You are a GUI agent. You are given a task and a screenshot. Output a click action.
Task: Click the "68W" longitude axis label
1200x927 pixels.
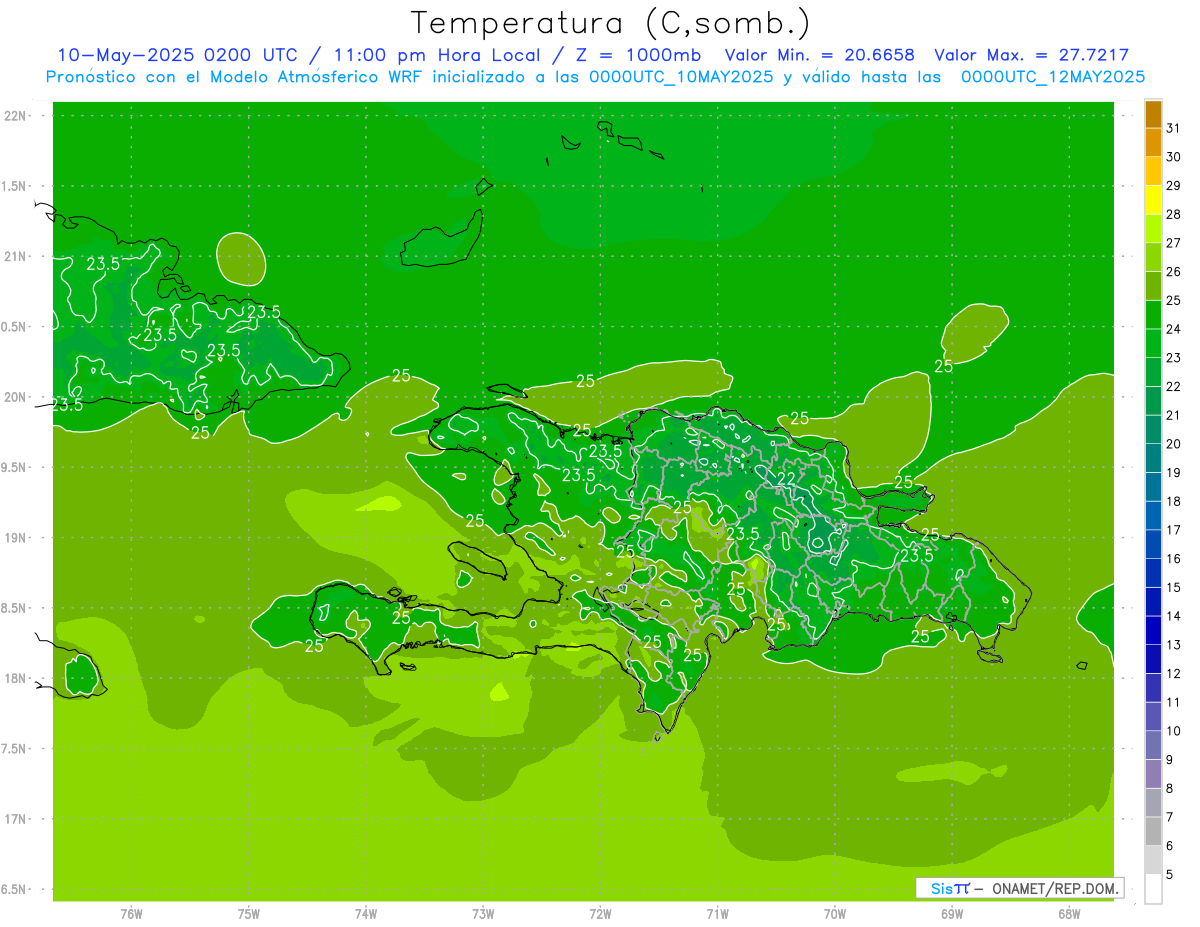click(x=1069, y=914)
